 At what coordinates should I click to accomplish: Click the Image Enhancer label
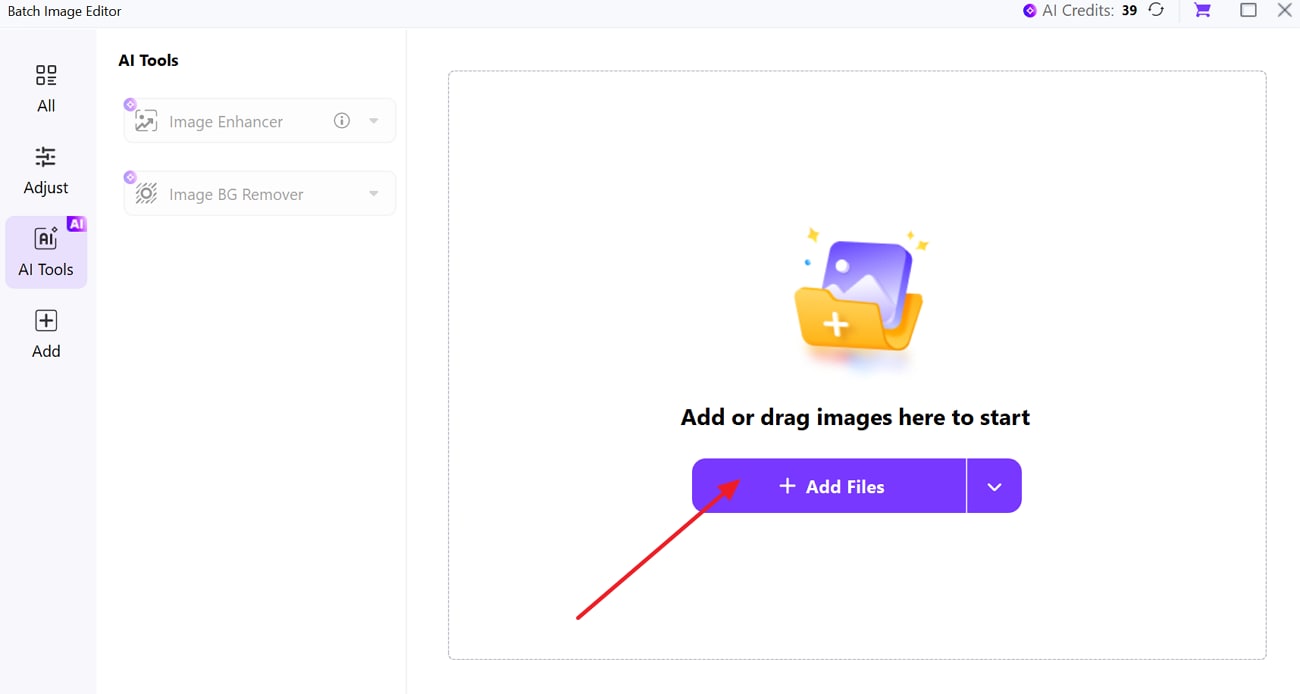pyautogui.click(x=226, y=121)
